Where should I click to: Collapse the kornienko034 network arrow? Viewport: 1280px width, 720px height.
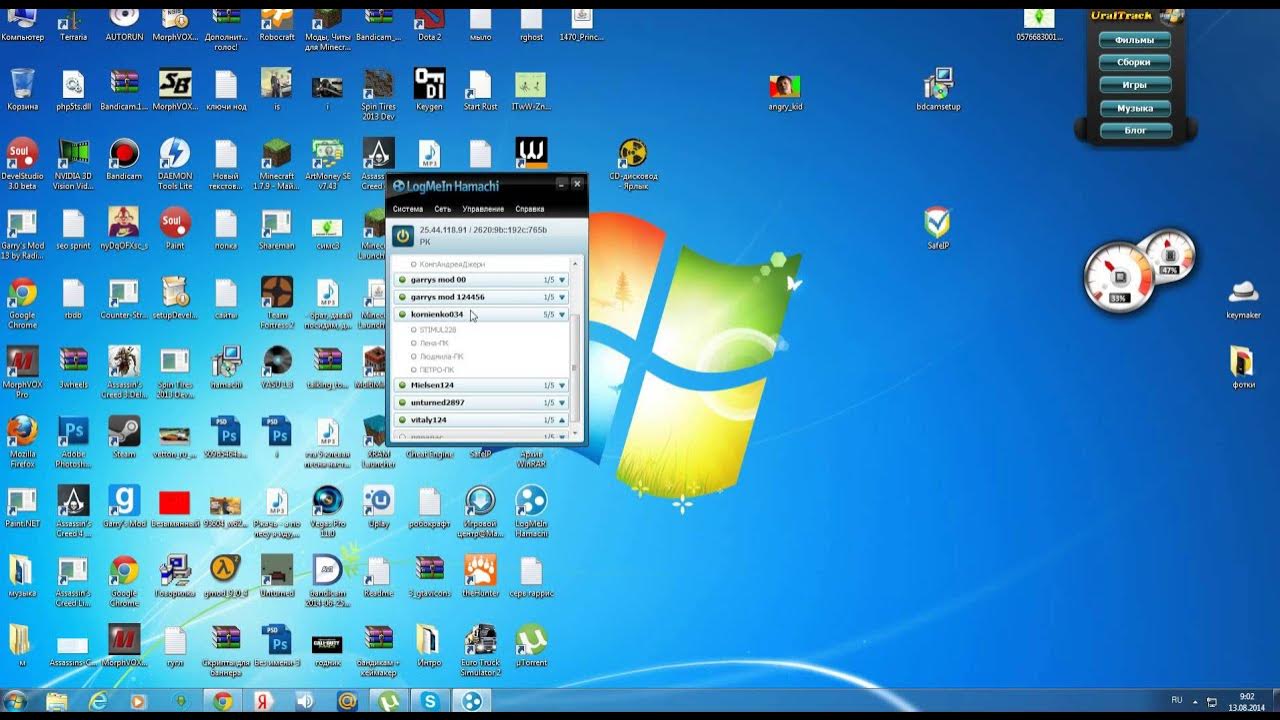point(562,314)
